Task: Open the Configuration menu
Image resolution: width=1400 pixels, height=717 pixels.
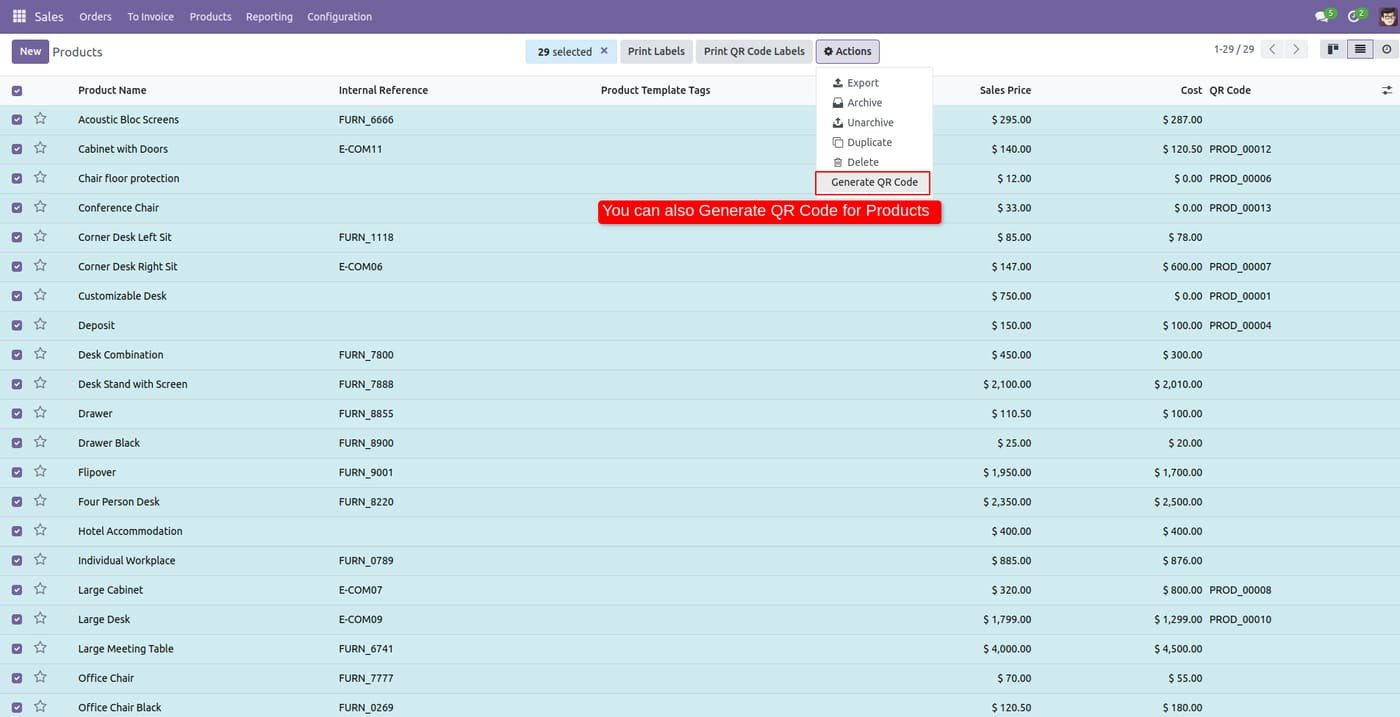Action: pyautogui.click(x=339, y=17)
